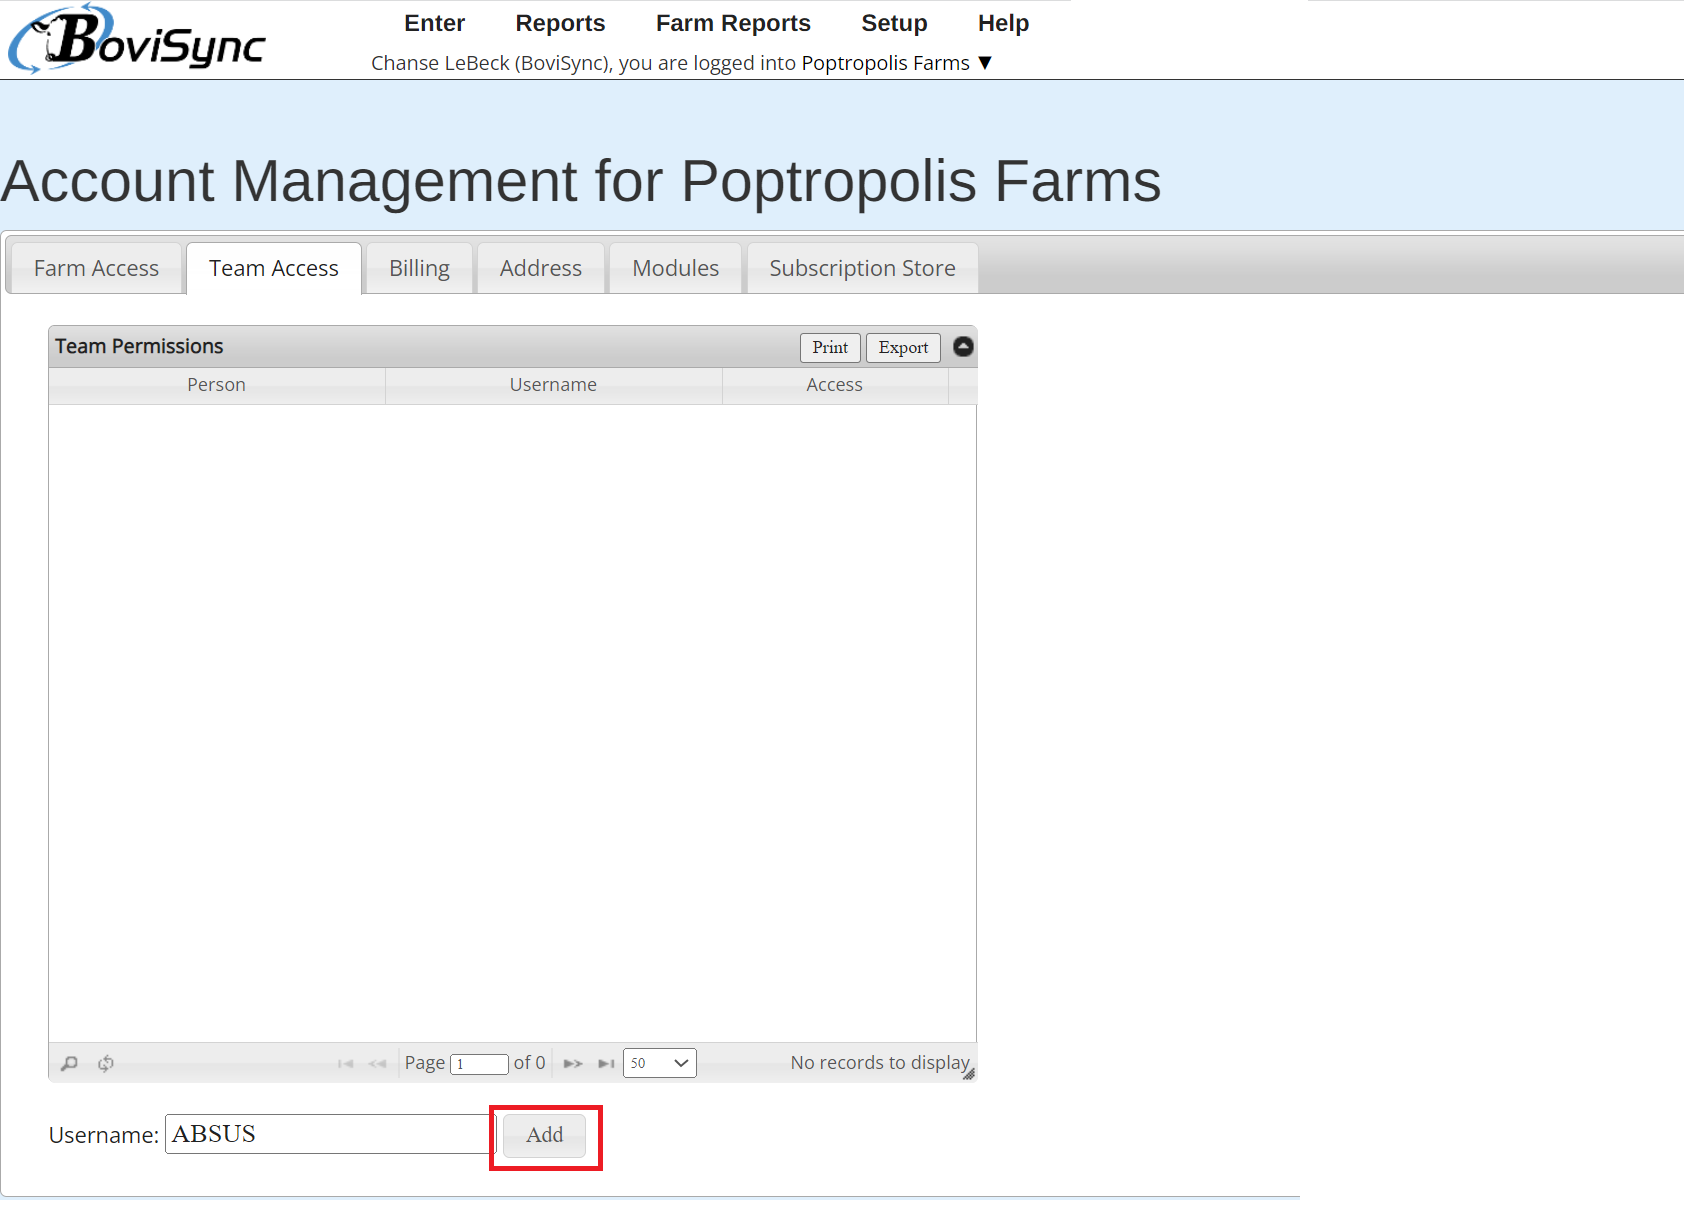Click the refresh icon in grid footer
This screenshot has width=1684, height=1228.
(106, 1063)
